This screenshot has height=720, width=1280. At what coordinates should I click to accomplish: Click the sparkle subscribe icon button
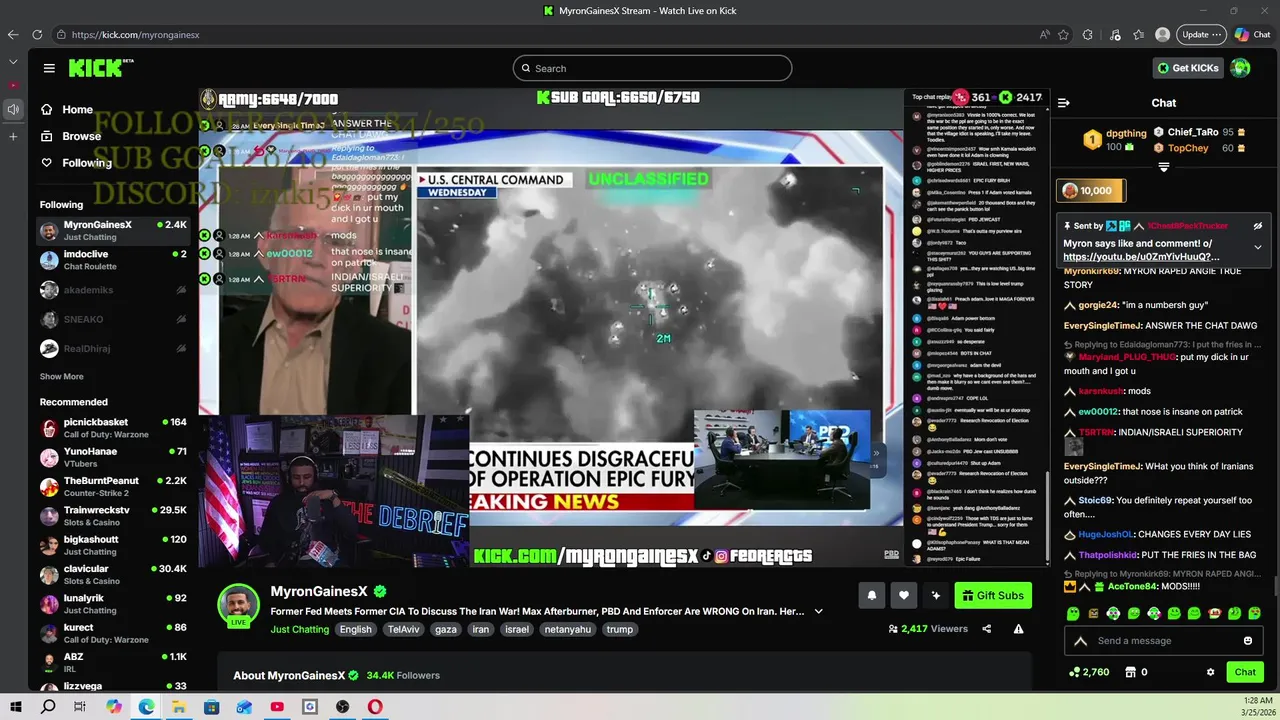[x=936, y=595]
